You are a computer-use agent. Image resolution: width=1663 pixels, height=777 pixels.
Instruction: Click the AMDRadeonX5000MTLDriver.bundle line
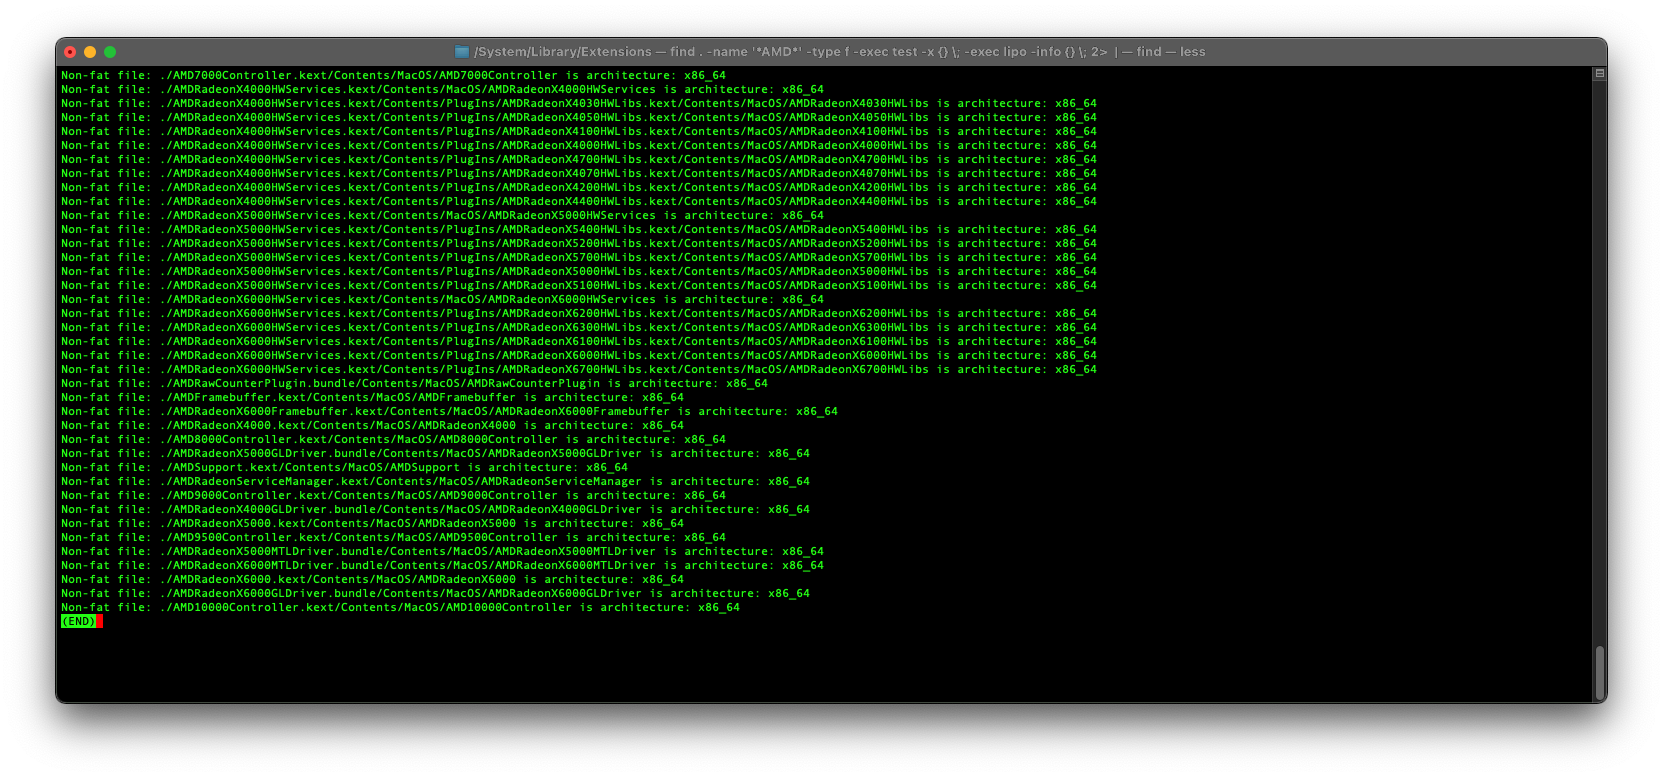coord(442,551)
